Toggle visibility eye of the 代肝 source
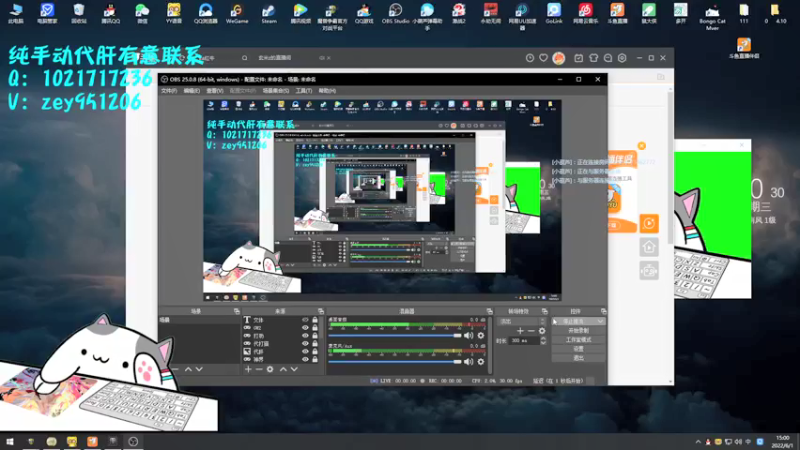 pyautogui.click(x=305, y=352)
